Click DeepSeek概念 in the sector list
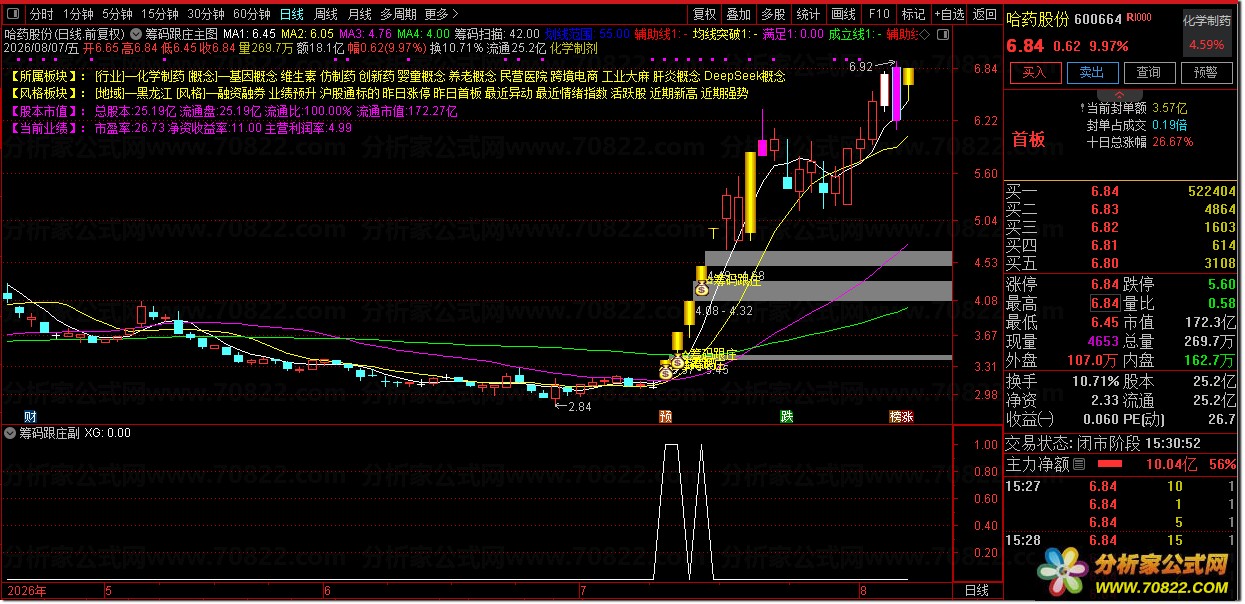 pos(745,77)
